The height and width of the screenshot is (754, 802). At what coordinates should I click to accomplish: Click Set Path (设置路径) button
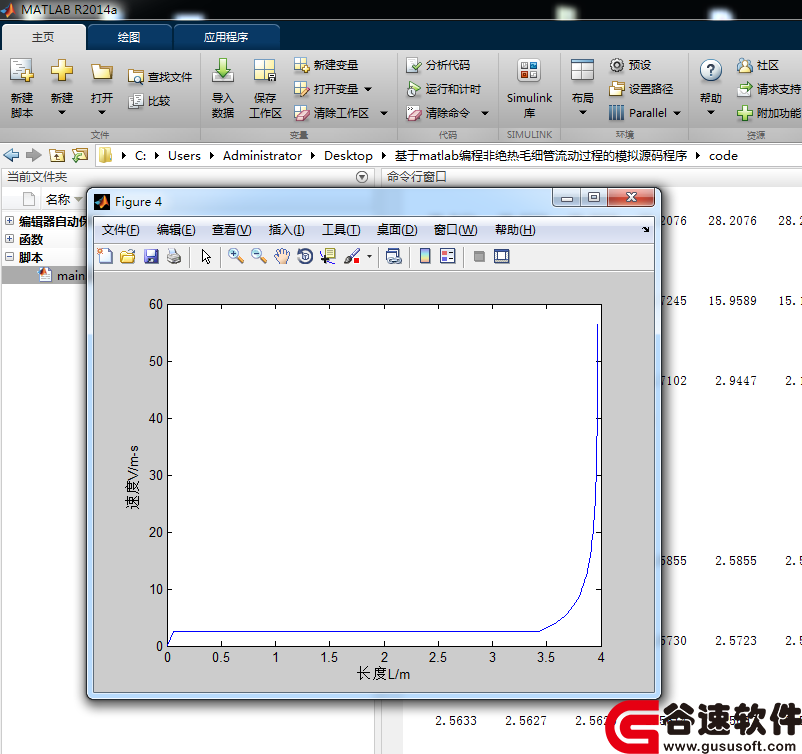coord(641,89)
